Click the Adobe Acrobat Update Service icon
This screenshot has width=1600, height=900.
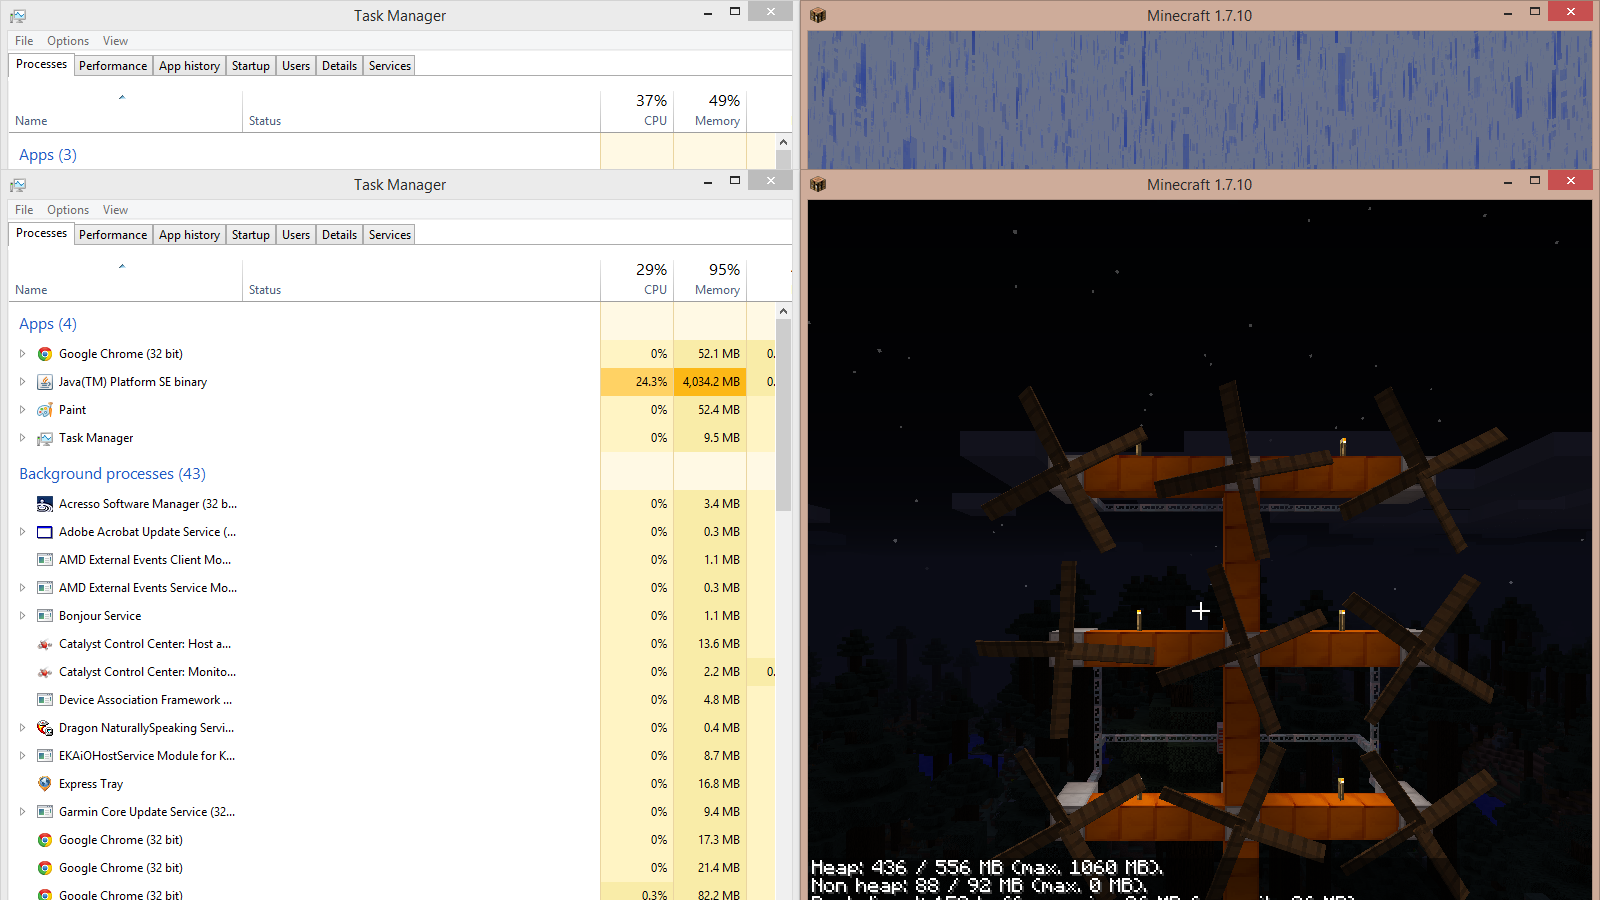click(x=45, y=532)
